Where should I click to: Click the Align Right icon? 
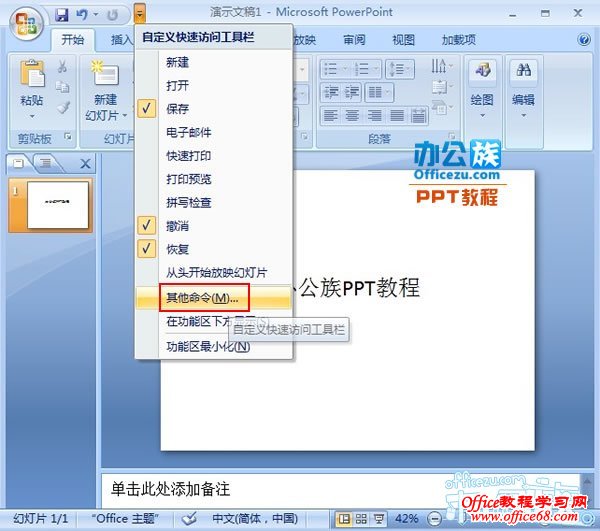click(x=375, y=115)
